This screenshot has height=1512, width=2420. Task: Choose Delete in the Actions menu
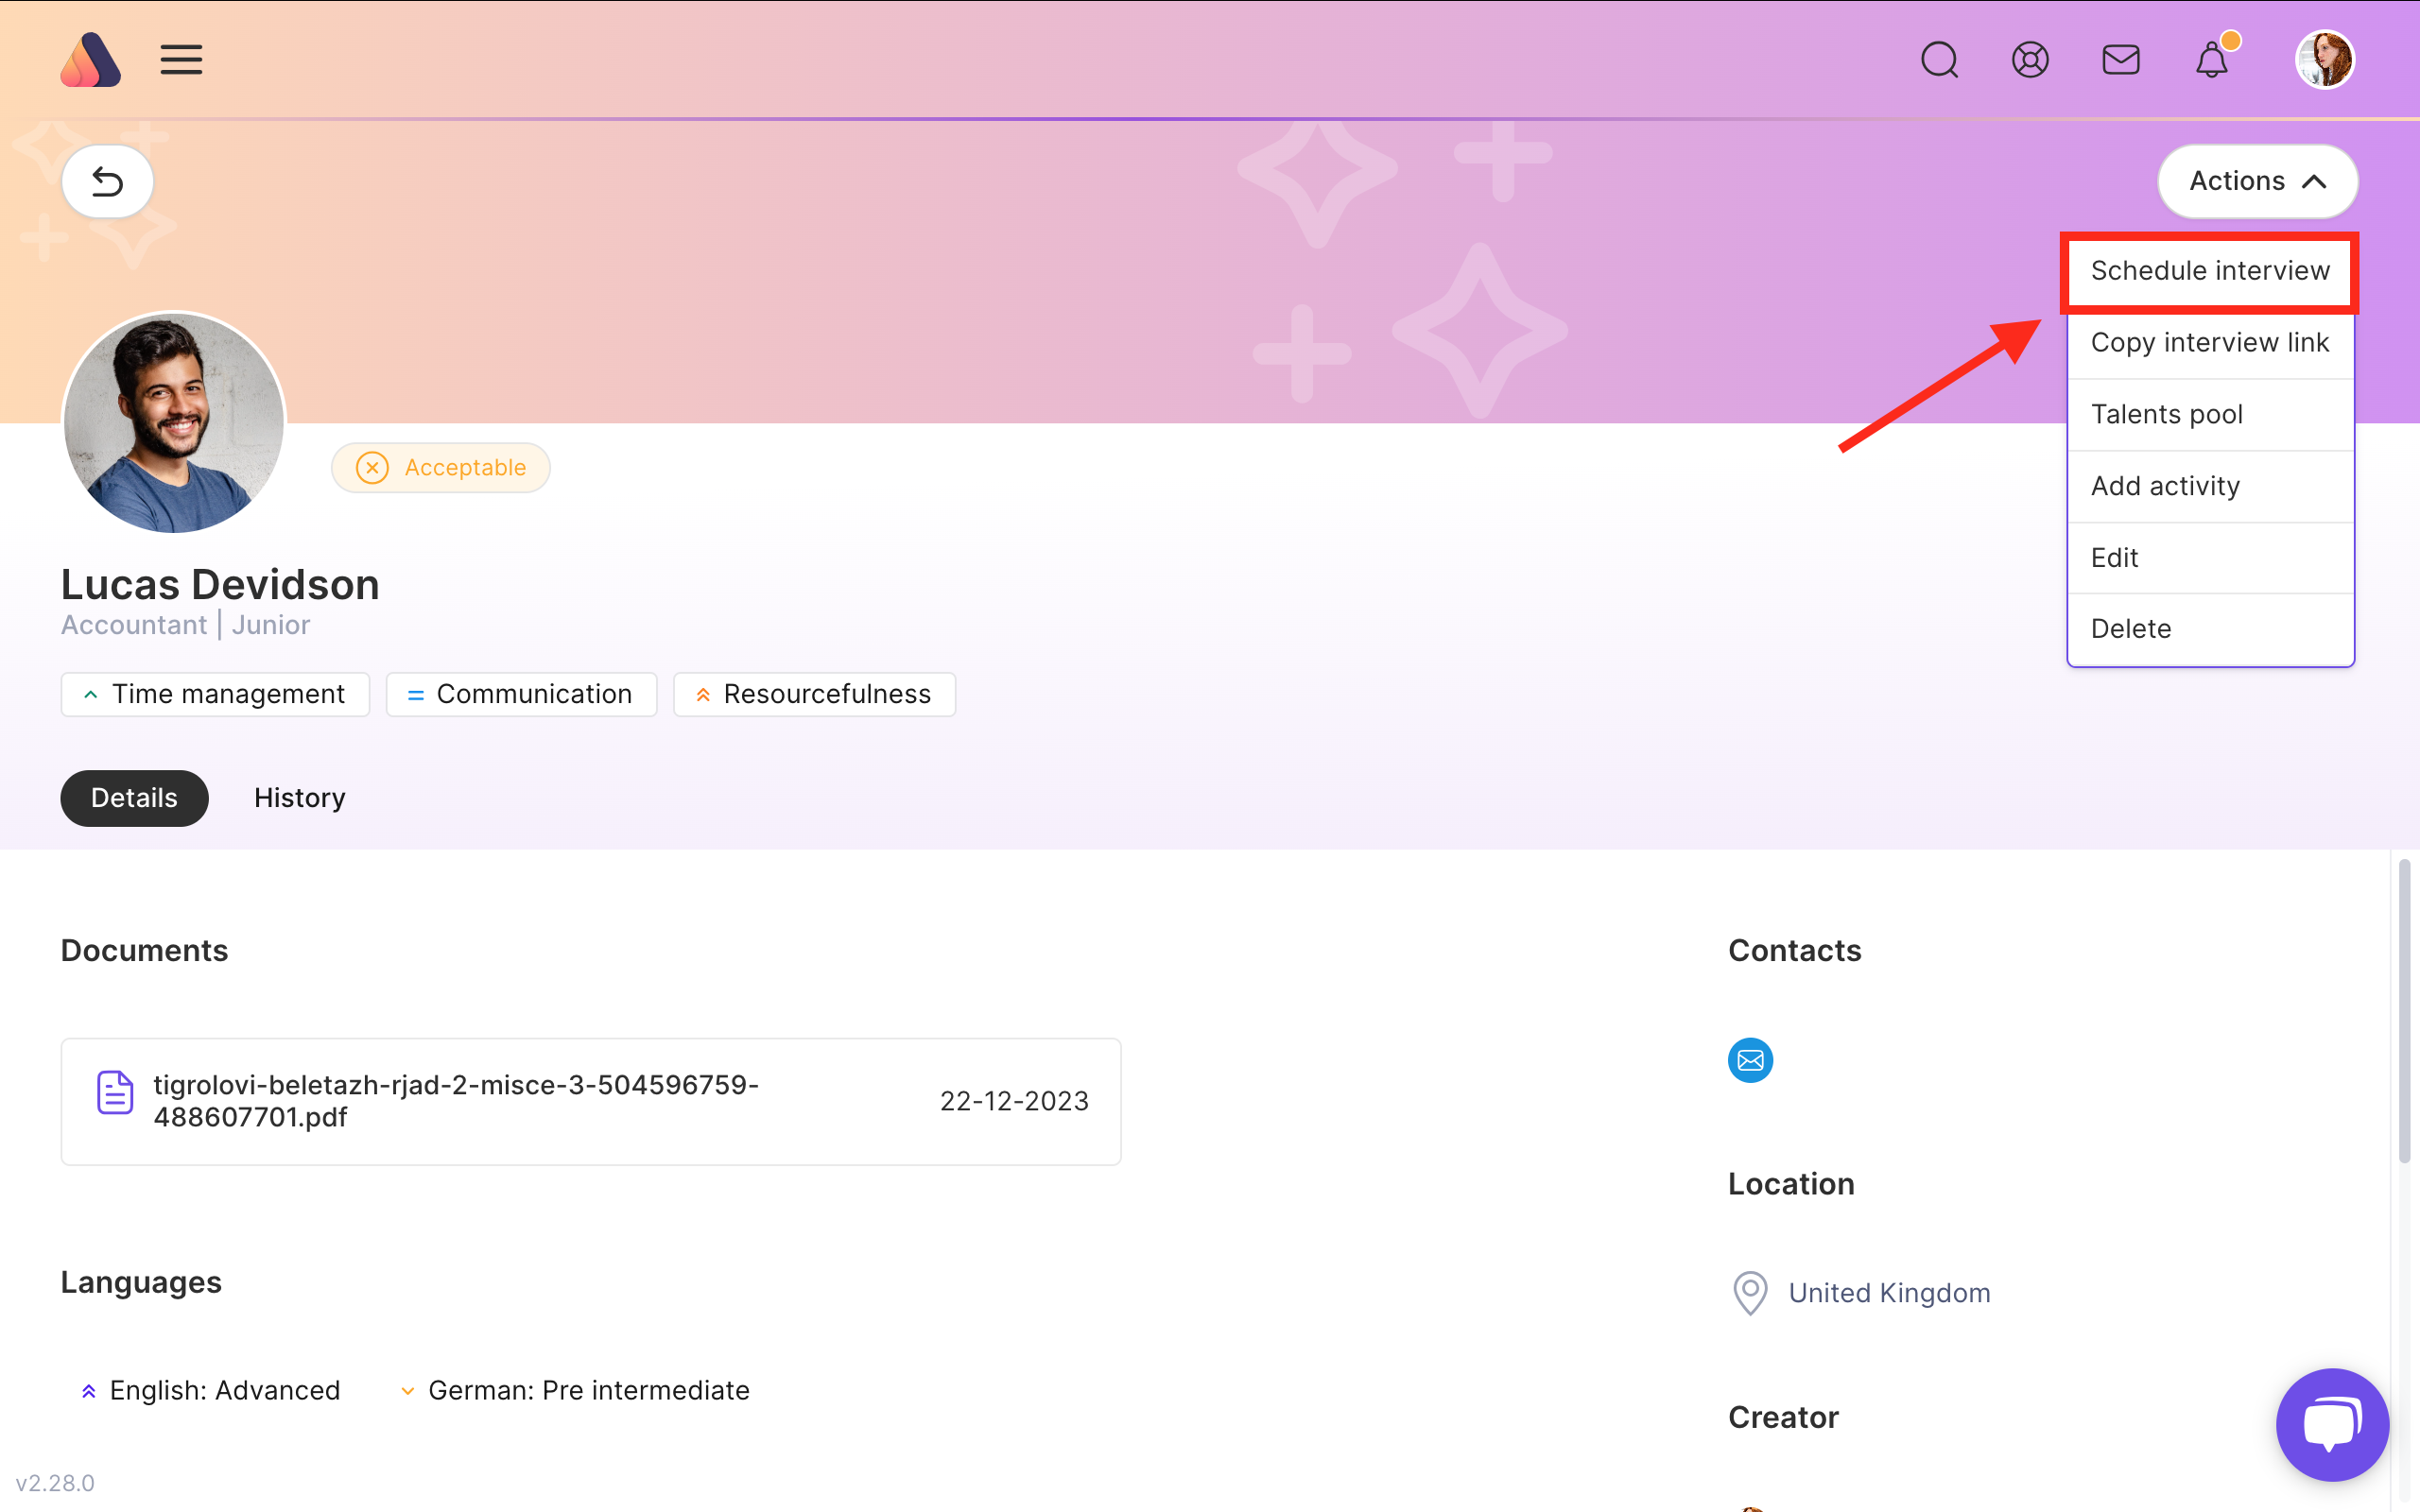point(2210,629)
